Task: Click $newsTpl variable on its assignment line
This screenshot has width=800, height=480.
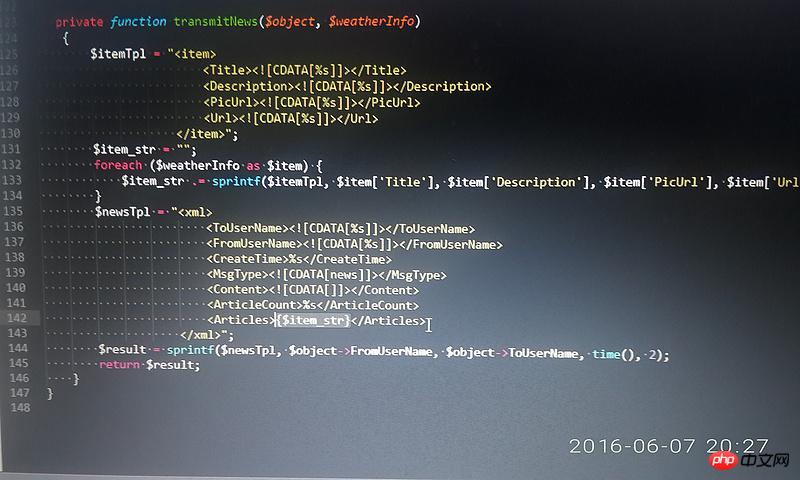Action: click(x=122, y=212)
